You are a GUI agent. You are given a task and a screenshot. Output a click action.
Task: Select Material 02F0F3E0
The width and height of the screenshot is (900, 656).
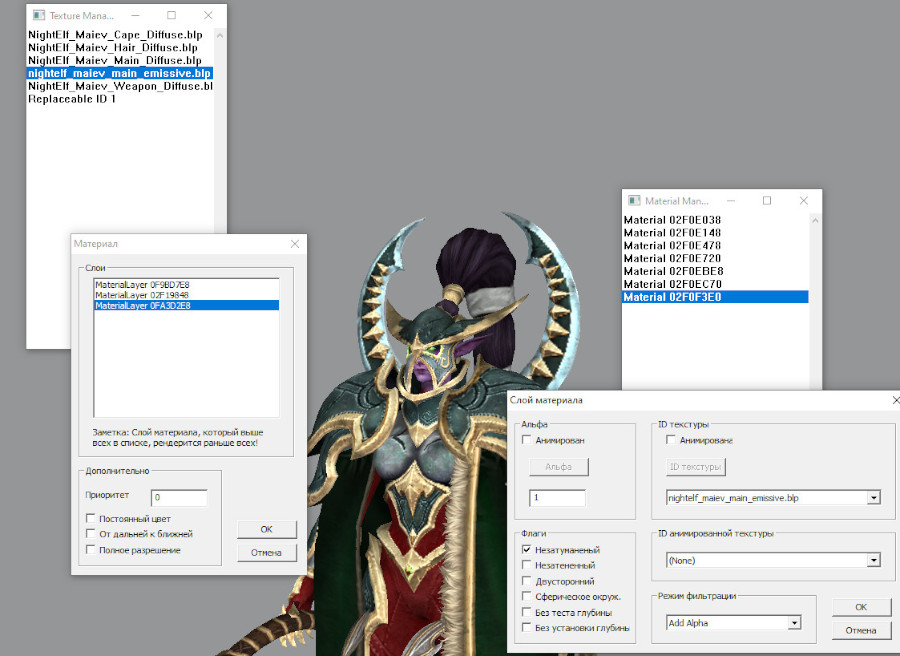click(716, 297)
